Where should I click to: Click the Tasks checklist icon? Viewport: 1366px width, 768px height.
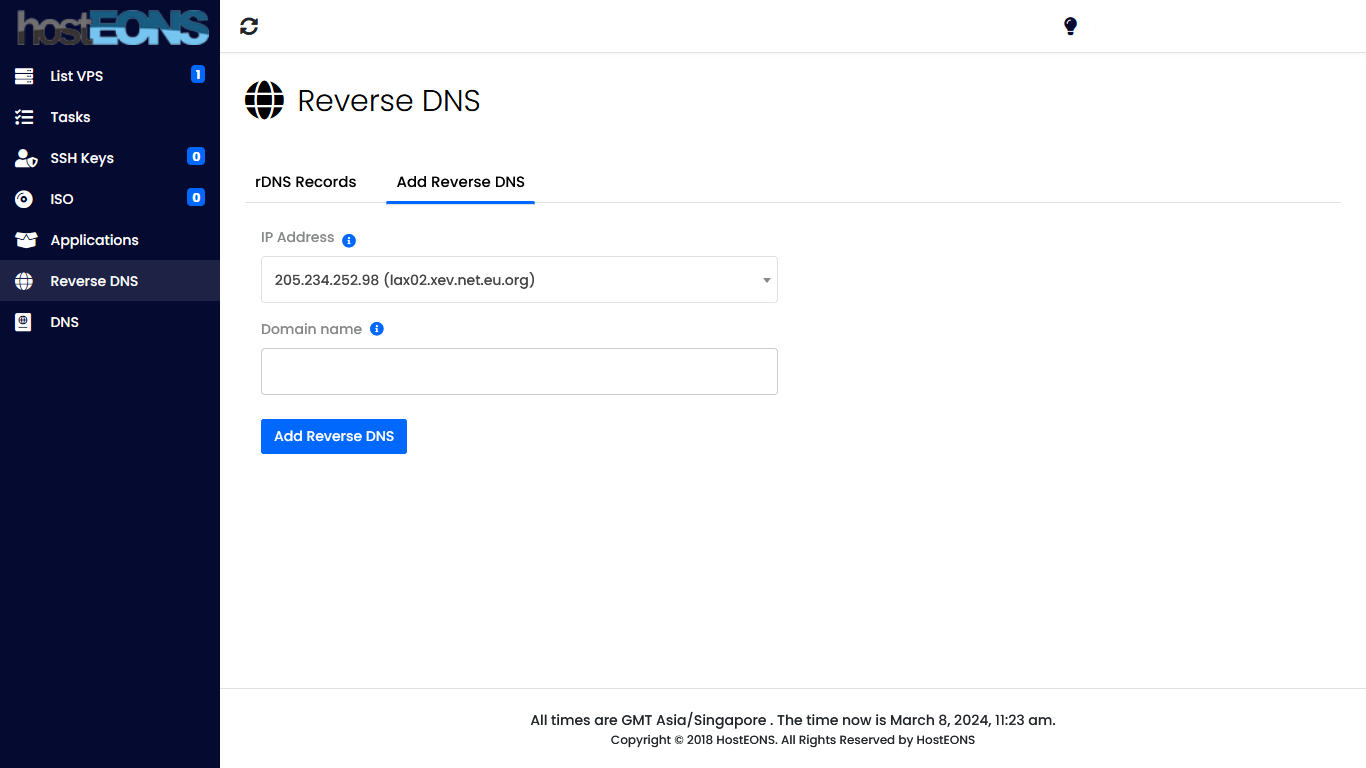(24, 117)
